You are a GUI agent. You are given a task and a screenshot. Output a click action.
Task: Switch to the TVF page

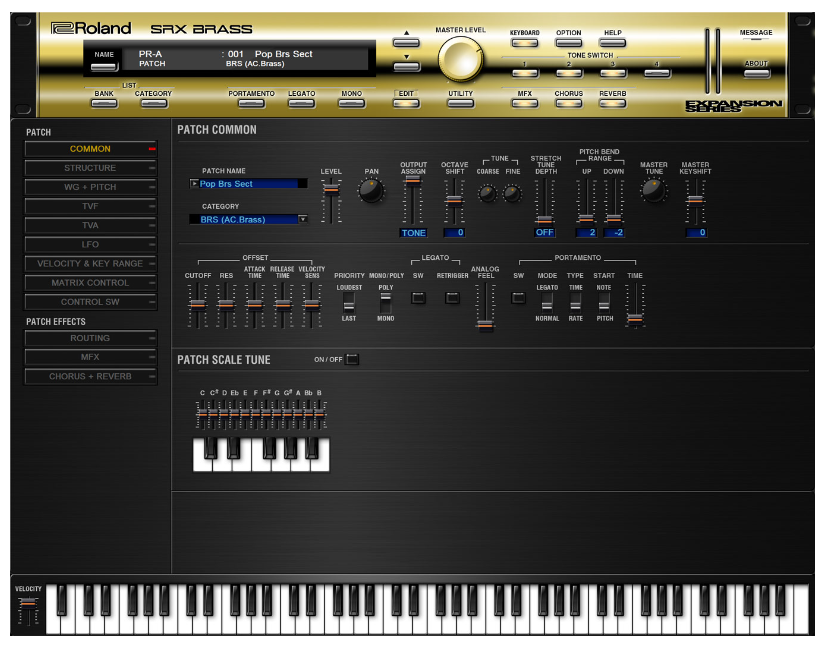point(90,206)
